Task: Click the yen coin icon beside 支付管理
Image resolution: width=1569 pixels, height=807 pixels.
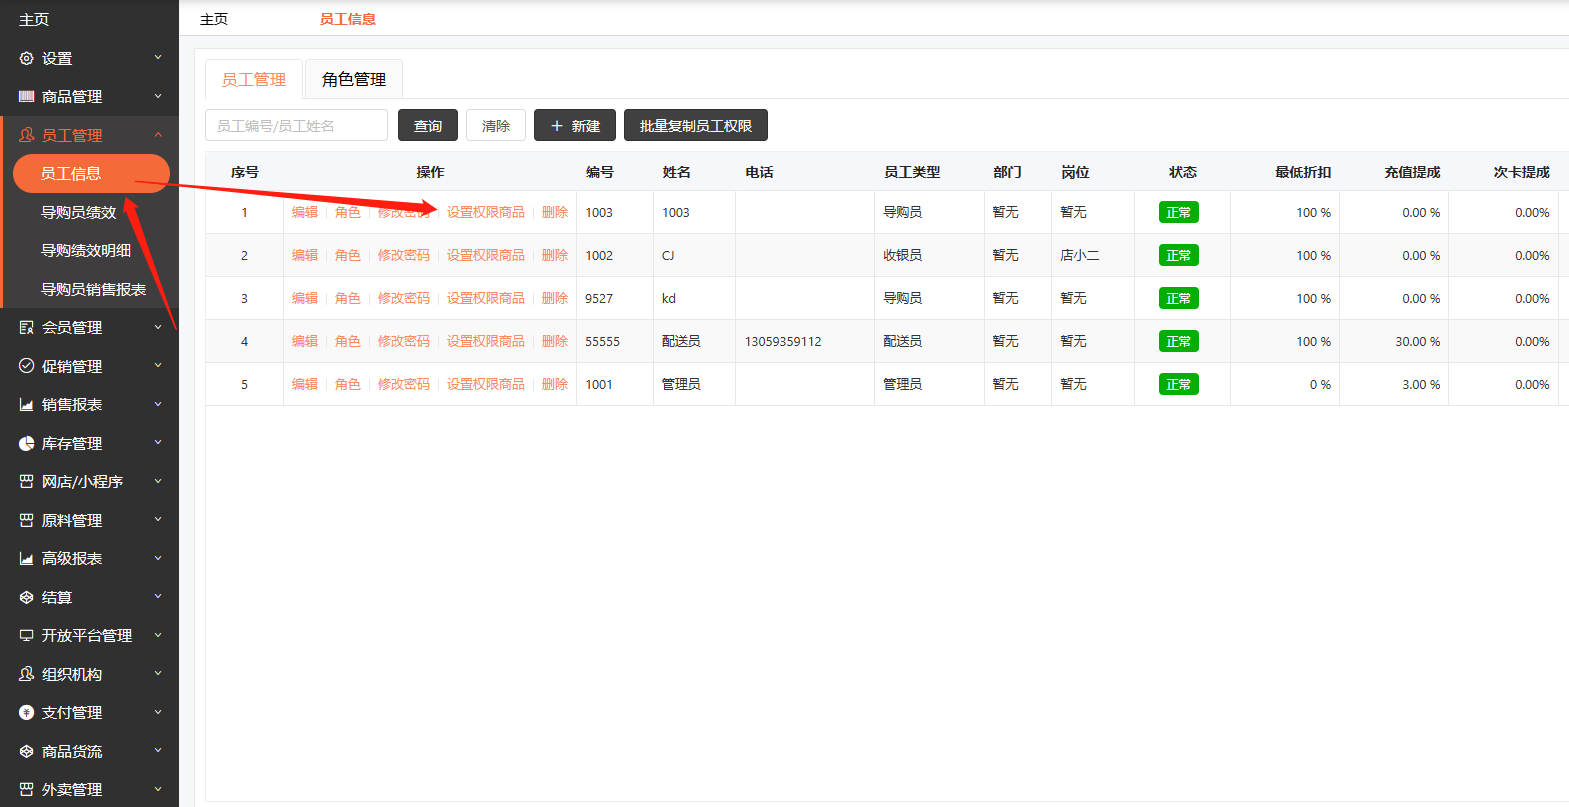Action: coord(27,713)
